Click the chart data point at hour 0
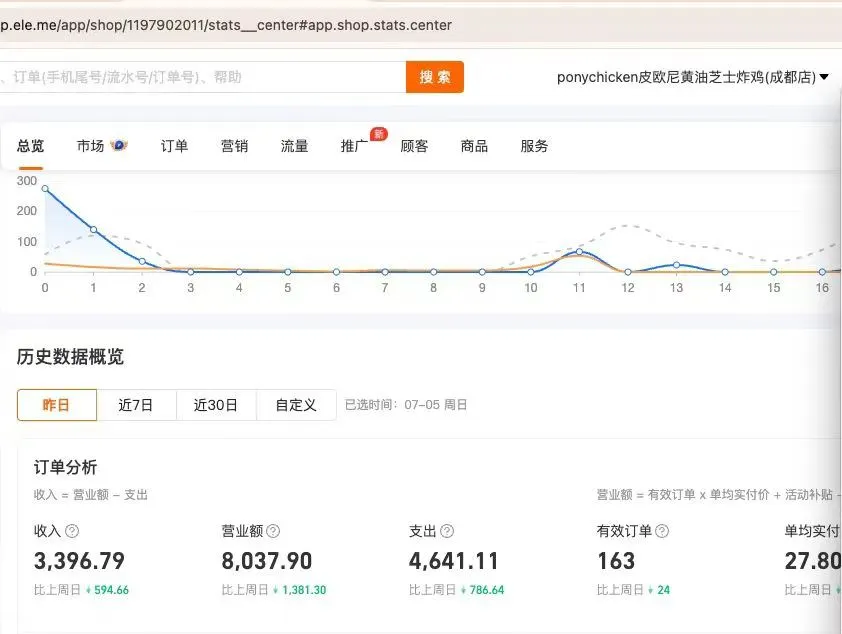This screenshot has width=842, height=634. tap(45, 188)
